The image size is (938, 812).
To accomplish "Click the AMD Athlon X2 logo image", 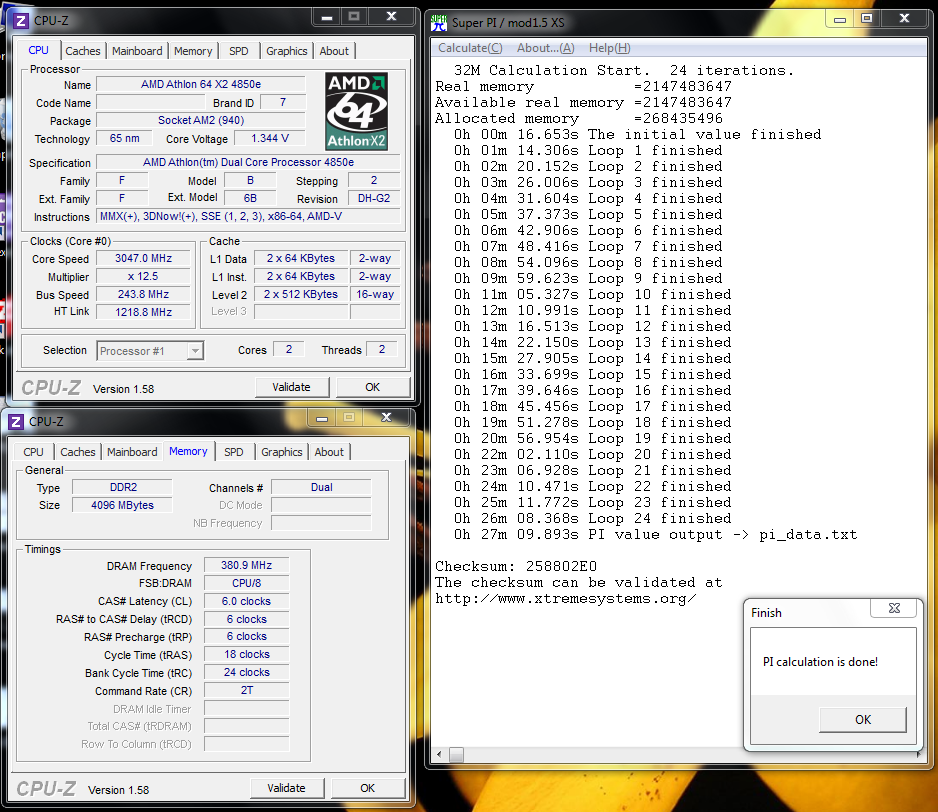I will (x=357, y=111).
